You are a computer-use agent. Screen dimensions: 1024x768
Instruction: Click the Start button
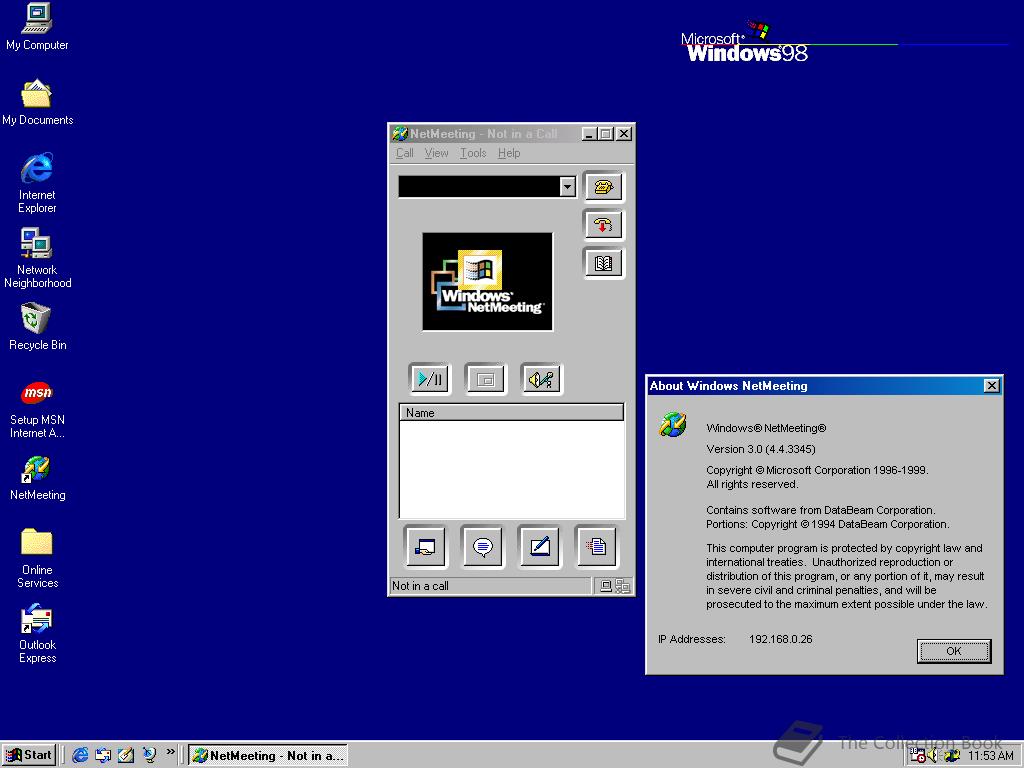29,755
